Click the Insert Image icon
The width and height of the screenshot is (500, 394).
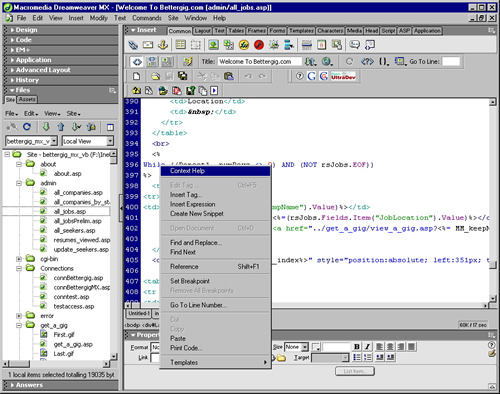pyautogui.click(x=213, y=45)
